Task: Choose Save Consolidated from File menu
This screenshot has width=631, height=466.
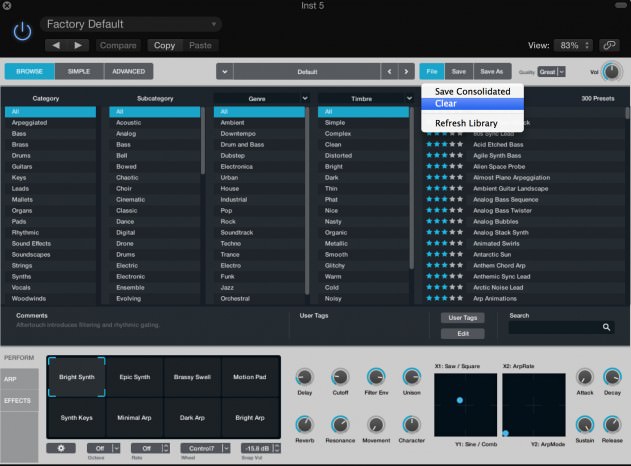Action: pos(472,91)
